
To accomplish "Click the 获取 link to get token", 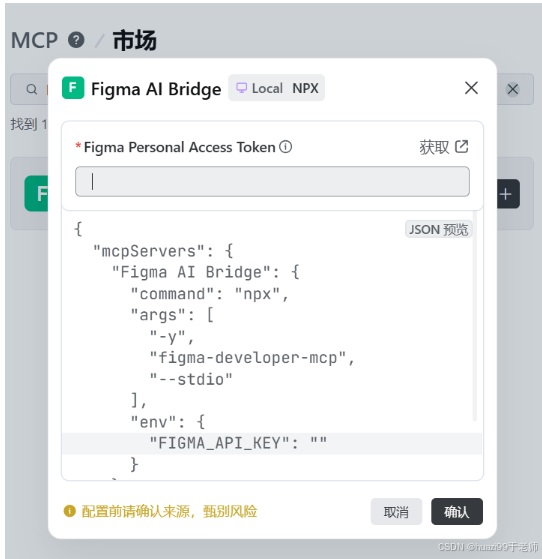I will 434,147.
